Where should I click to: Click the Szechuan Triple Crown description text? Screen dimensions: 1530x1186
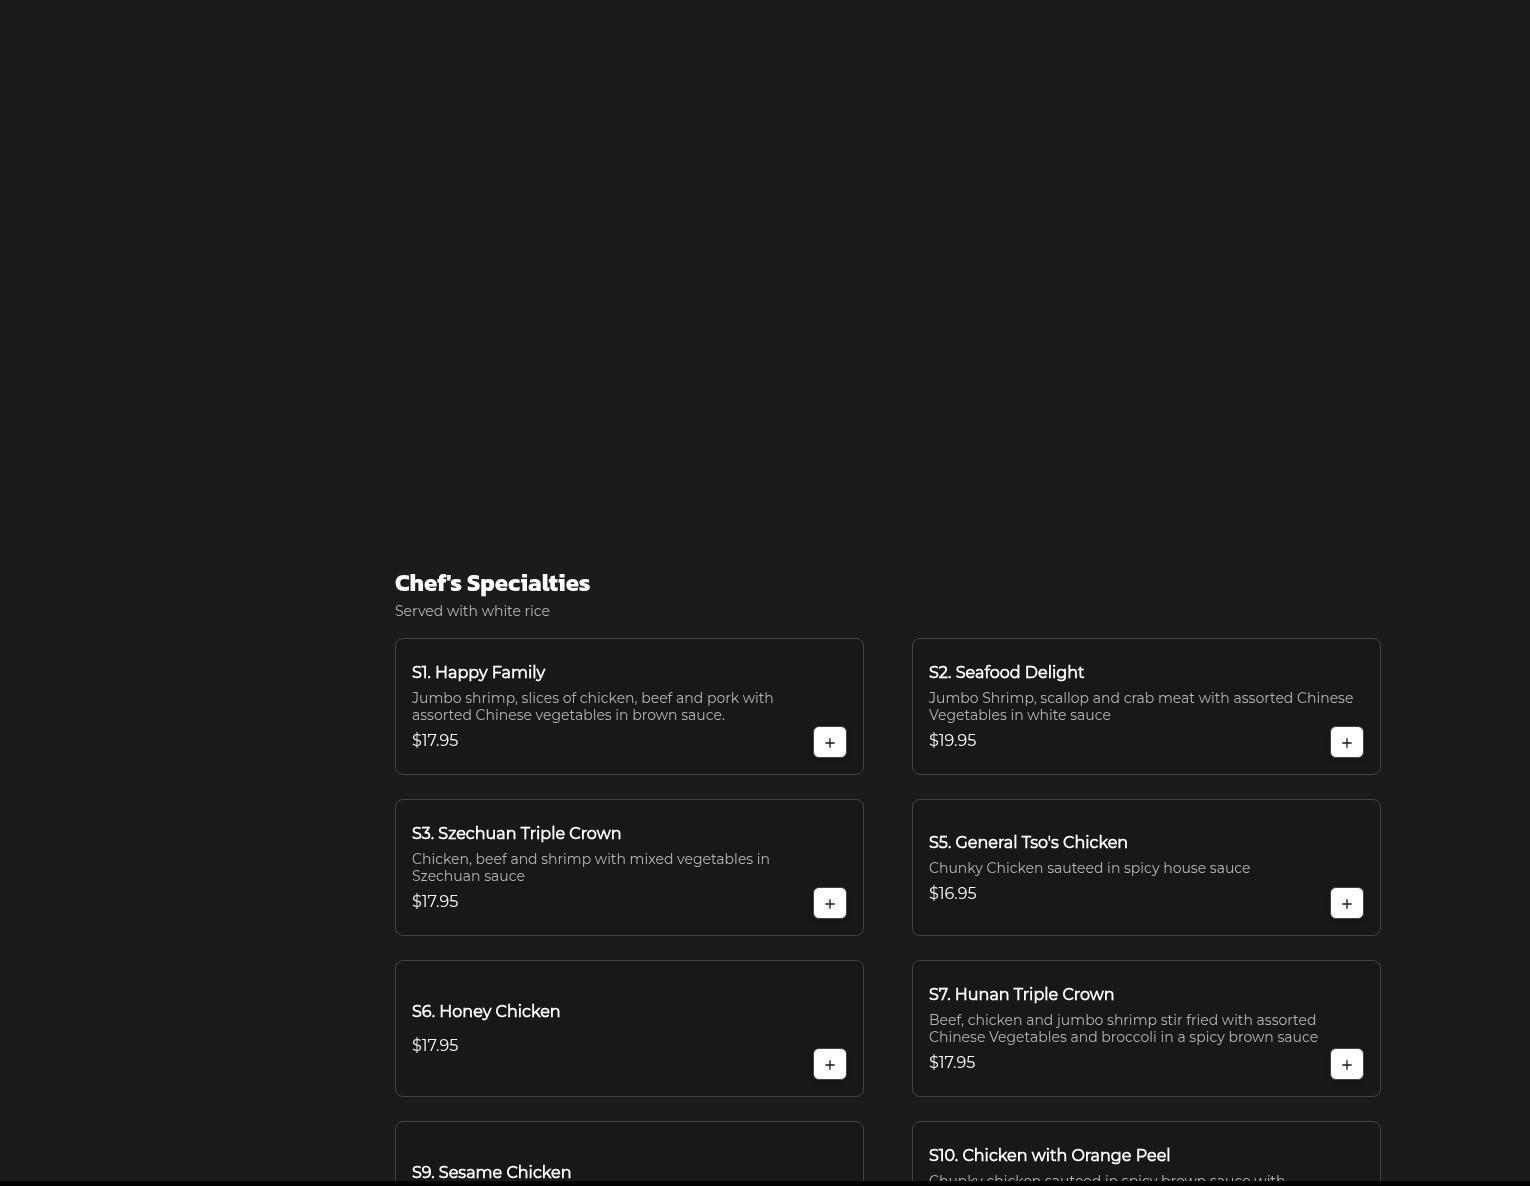coord(591,868)
